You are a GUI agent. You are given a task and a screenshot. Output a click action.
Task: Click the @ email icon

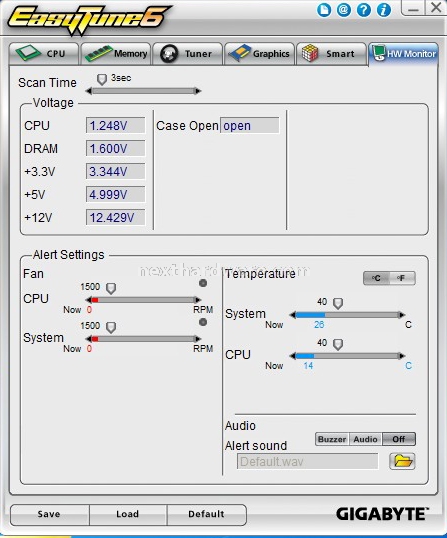click(343, 10)
